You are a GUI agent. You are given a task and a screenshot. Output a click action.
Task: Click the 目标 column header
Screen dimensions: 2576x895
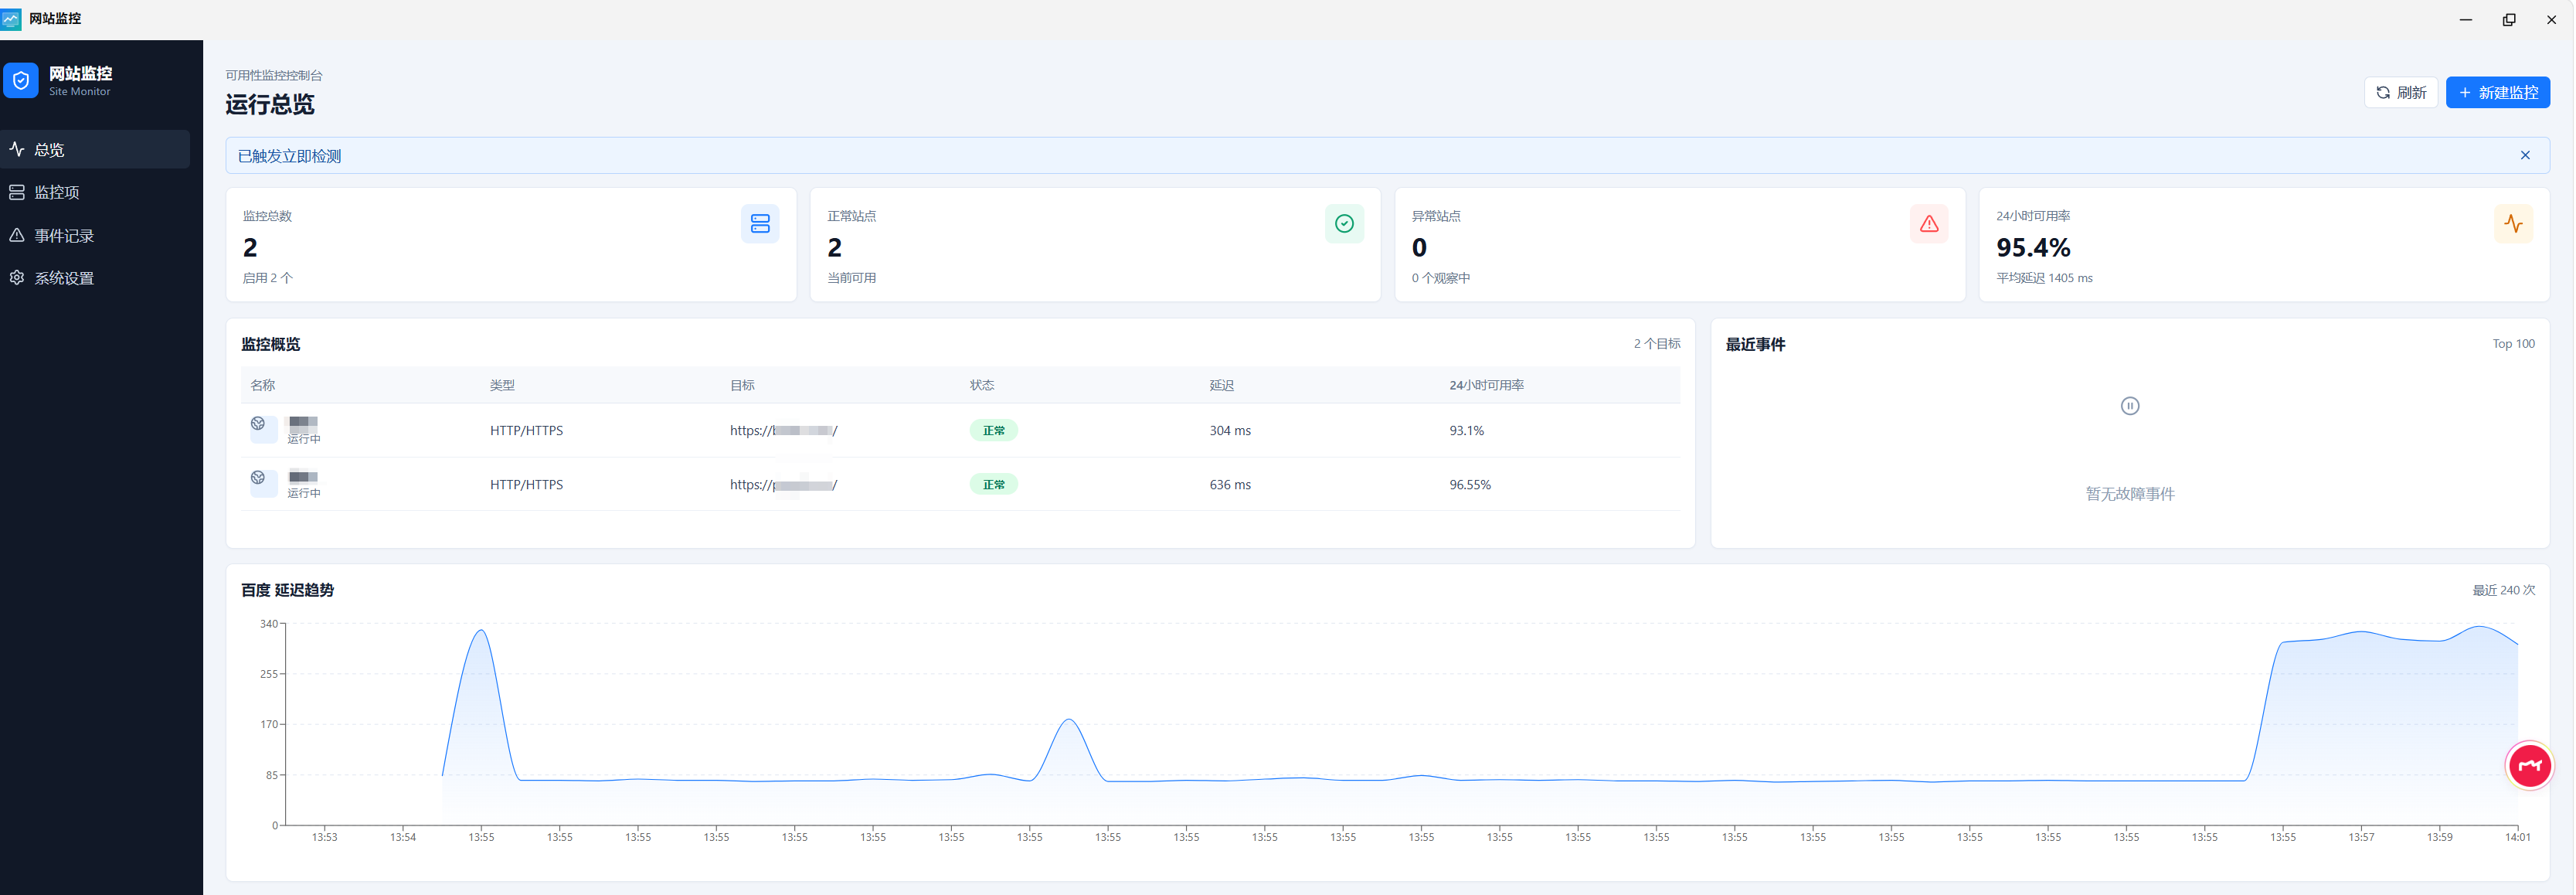(742, 385)
